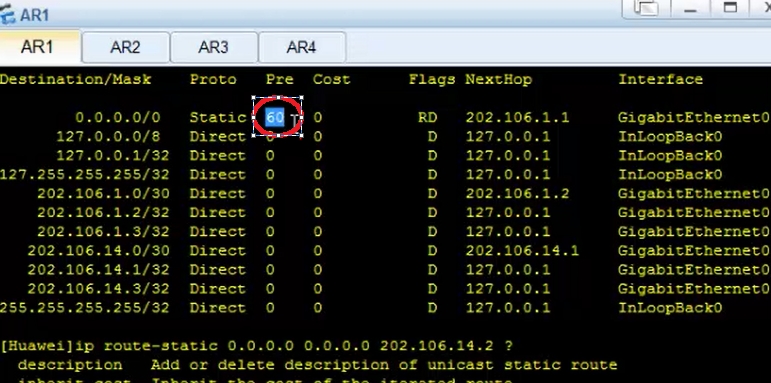This screenshot has width=771, height=383.
Task: Click the Cost column header
Action: (331, 80)
